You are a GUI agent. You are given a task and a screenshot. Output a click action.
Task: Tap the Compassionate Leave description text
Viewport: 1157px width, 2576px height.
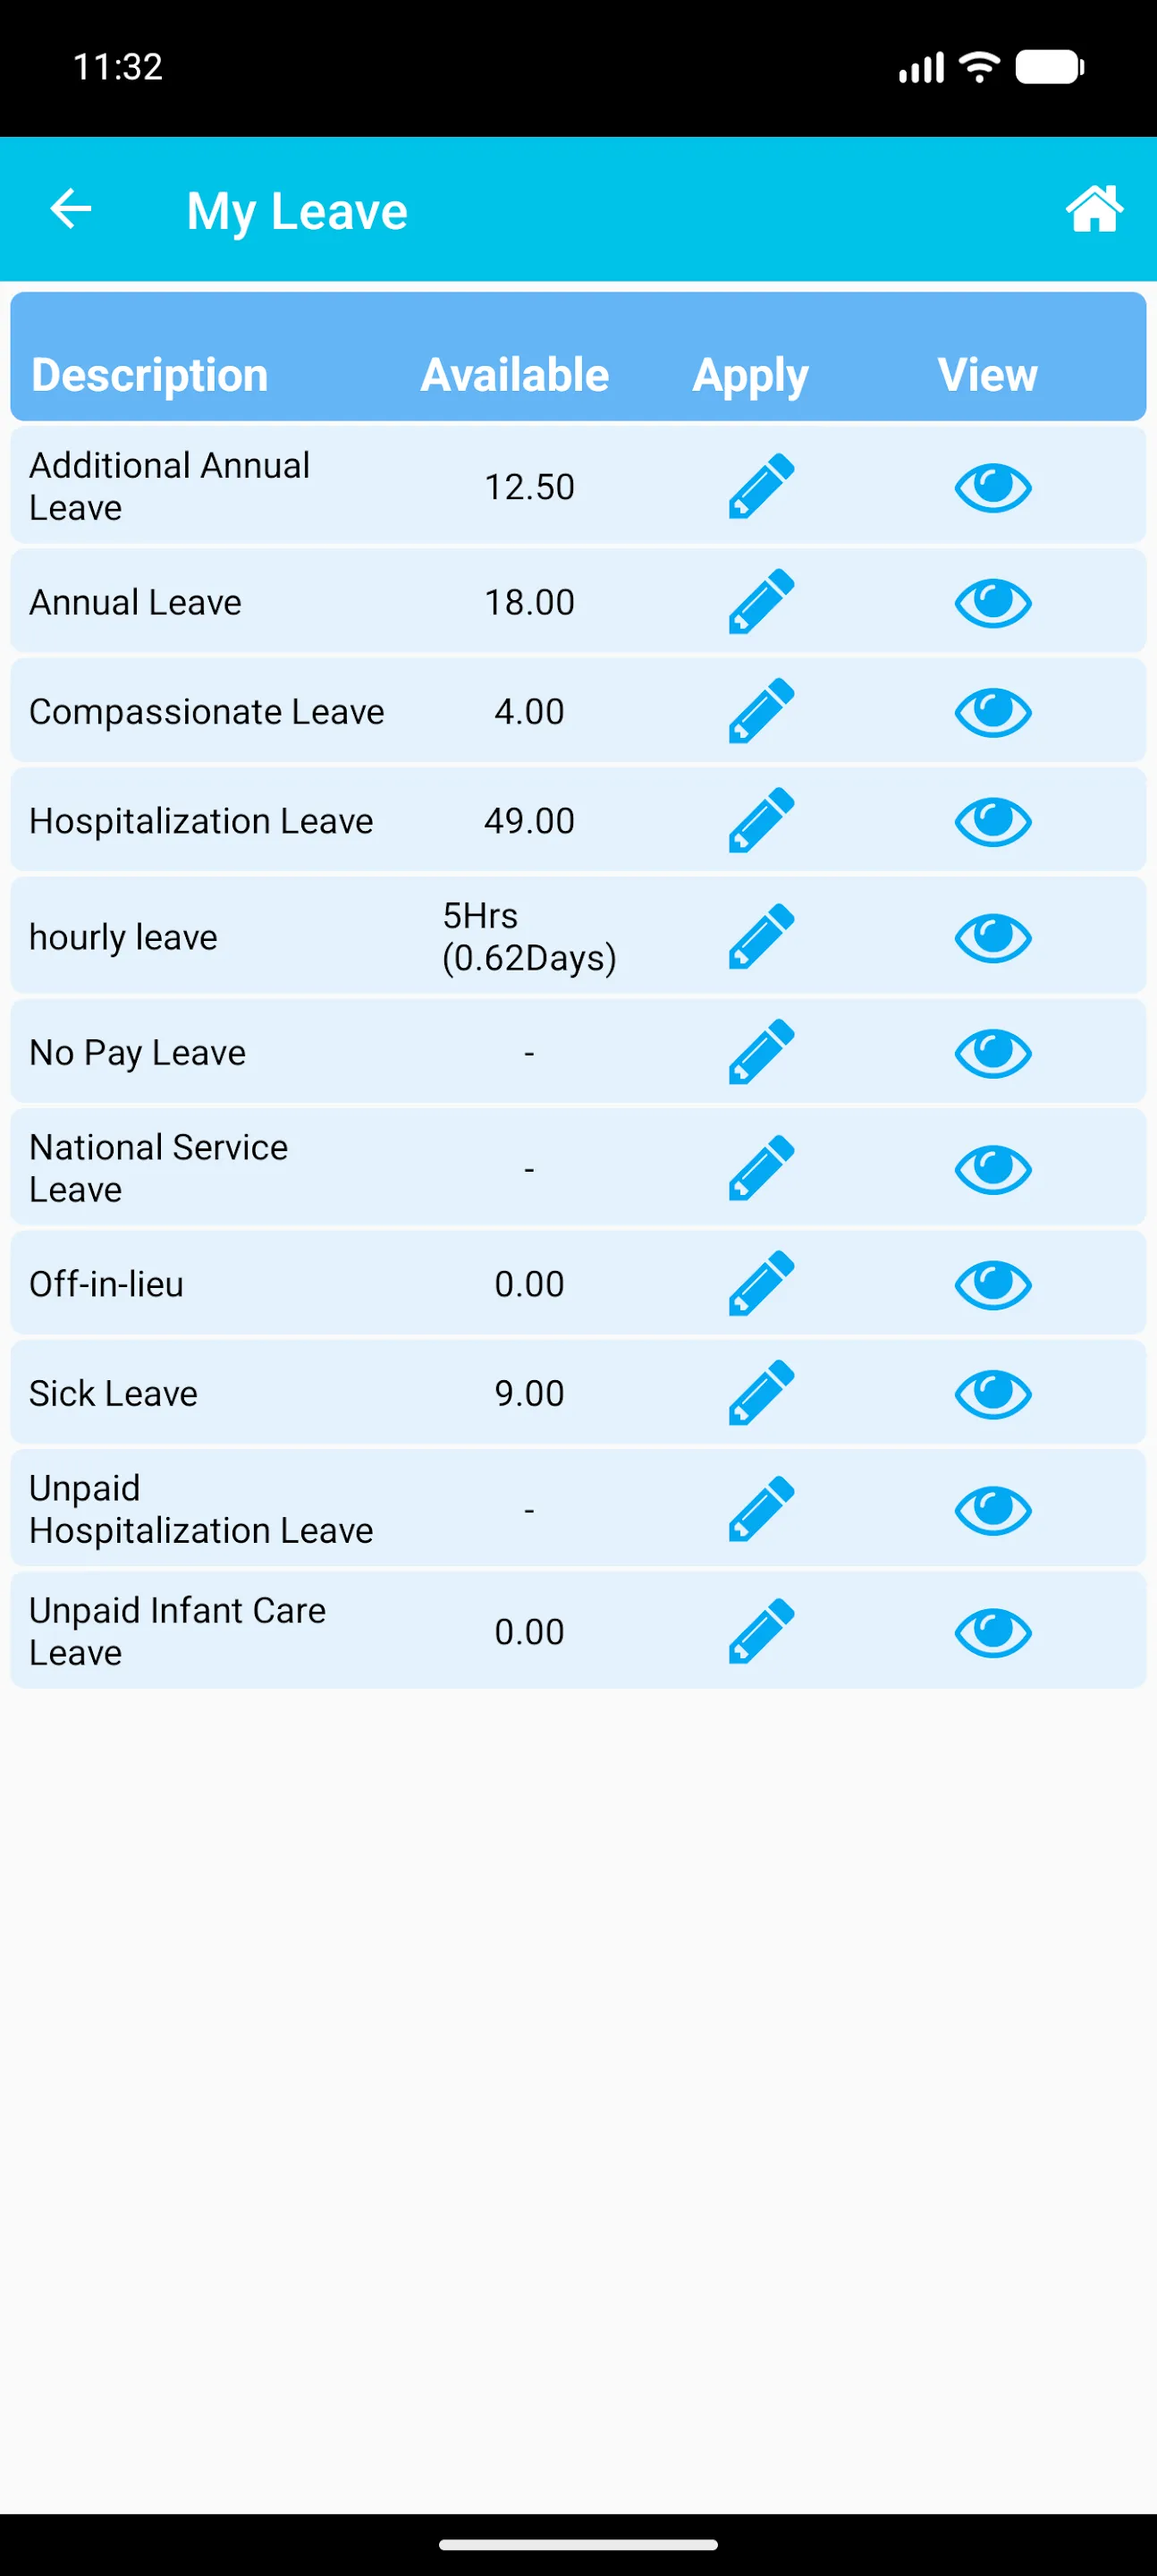point(207,711)
